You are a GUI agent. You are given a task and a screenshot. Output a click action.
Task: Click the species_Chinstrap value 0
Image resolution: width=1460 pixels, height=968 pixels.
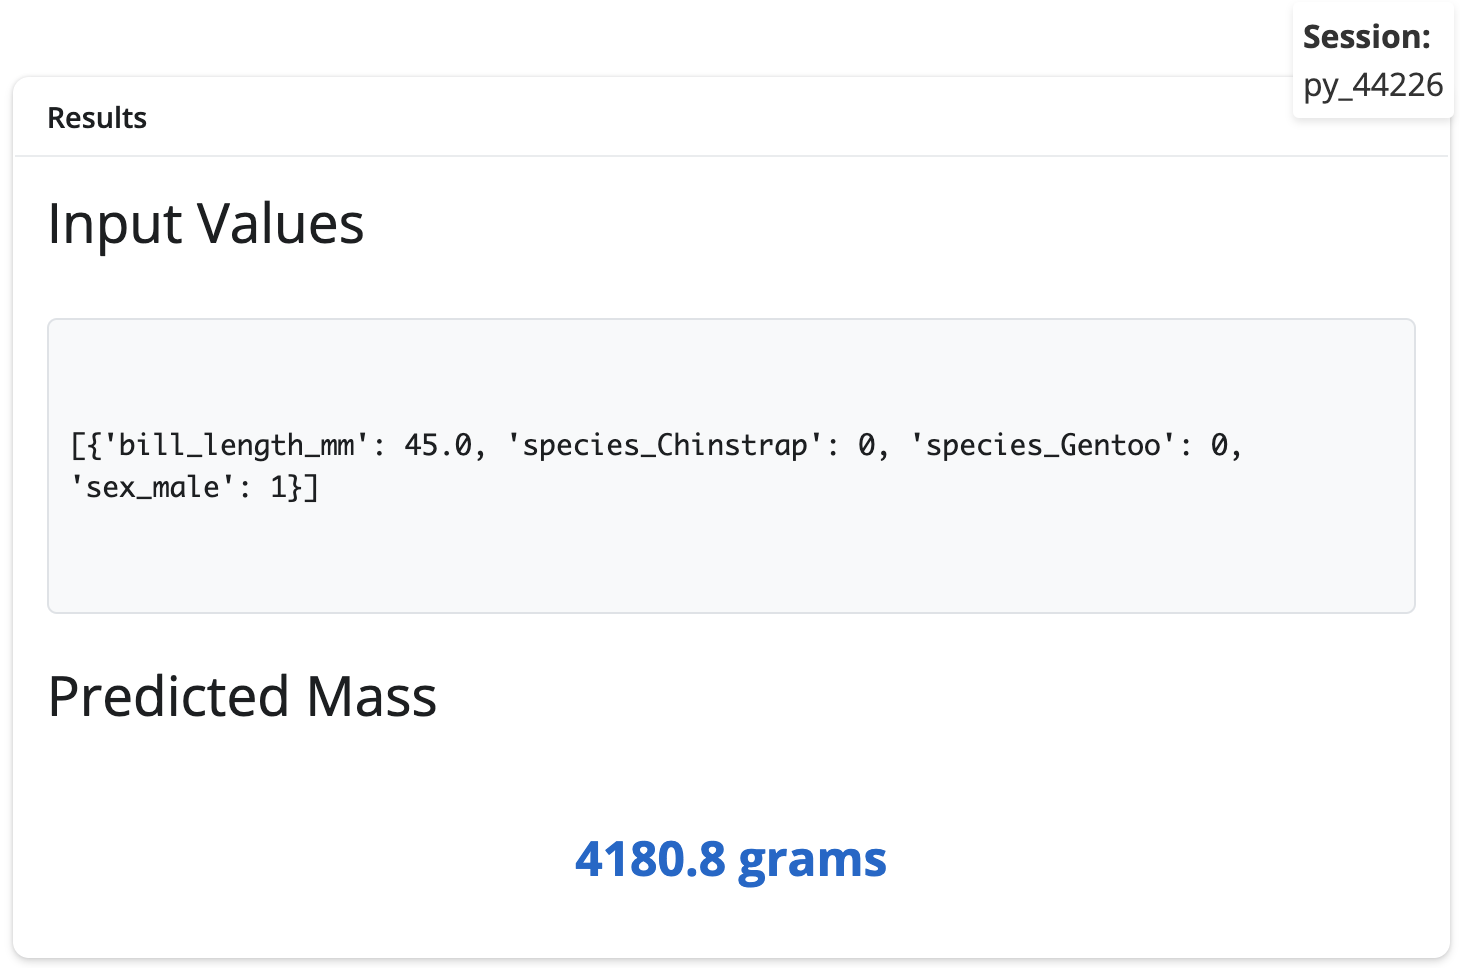pos(866,445)
